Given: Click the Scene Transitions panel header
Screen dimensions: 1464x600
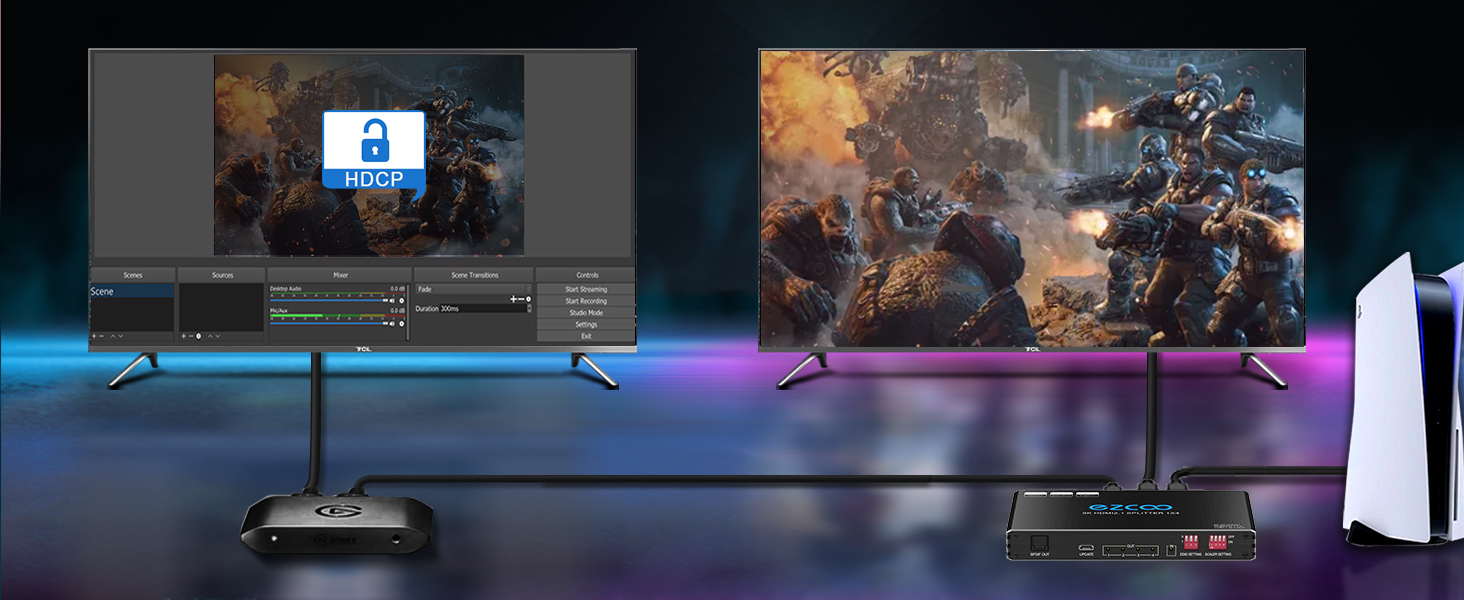Looking at the screenshot, I should (474, 275).
